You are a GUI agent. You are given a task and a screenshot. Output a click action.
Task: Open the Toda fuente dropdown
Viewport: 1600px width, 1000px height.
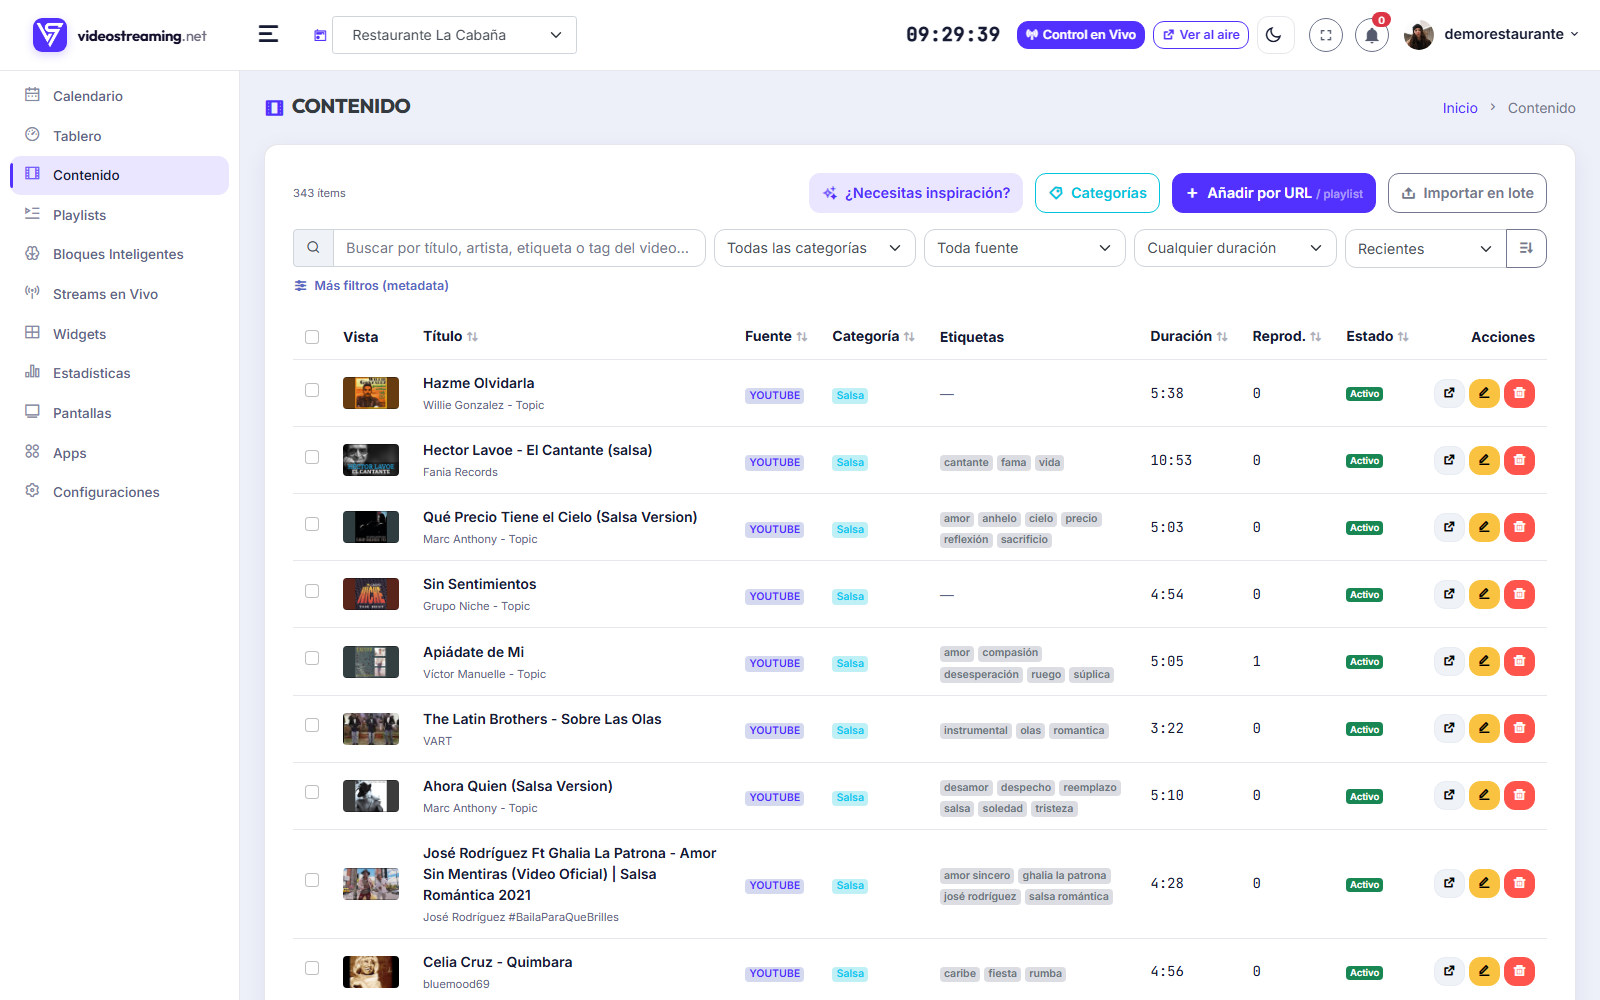point(1025,248)
